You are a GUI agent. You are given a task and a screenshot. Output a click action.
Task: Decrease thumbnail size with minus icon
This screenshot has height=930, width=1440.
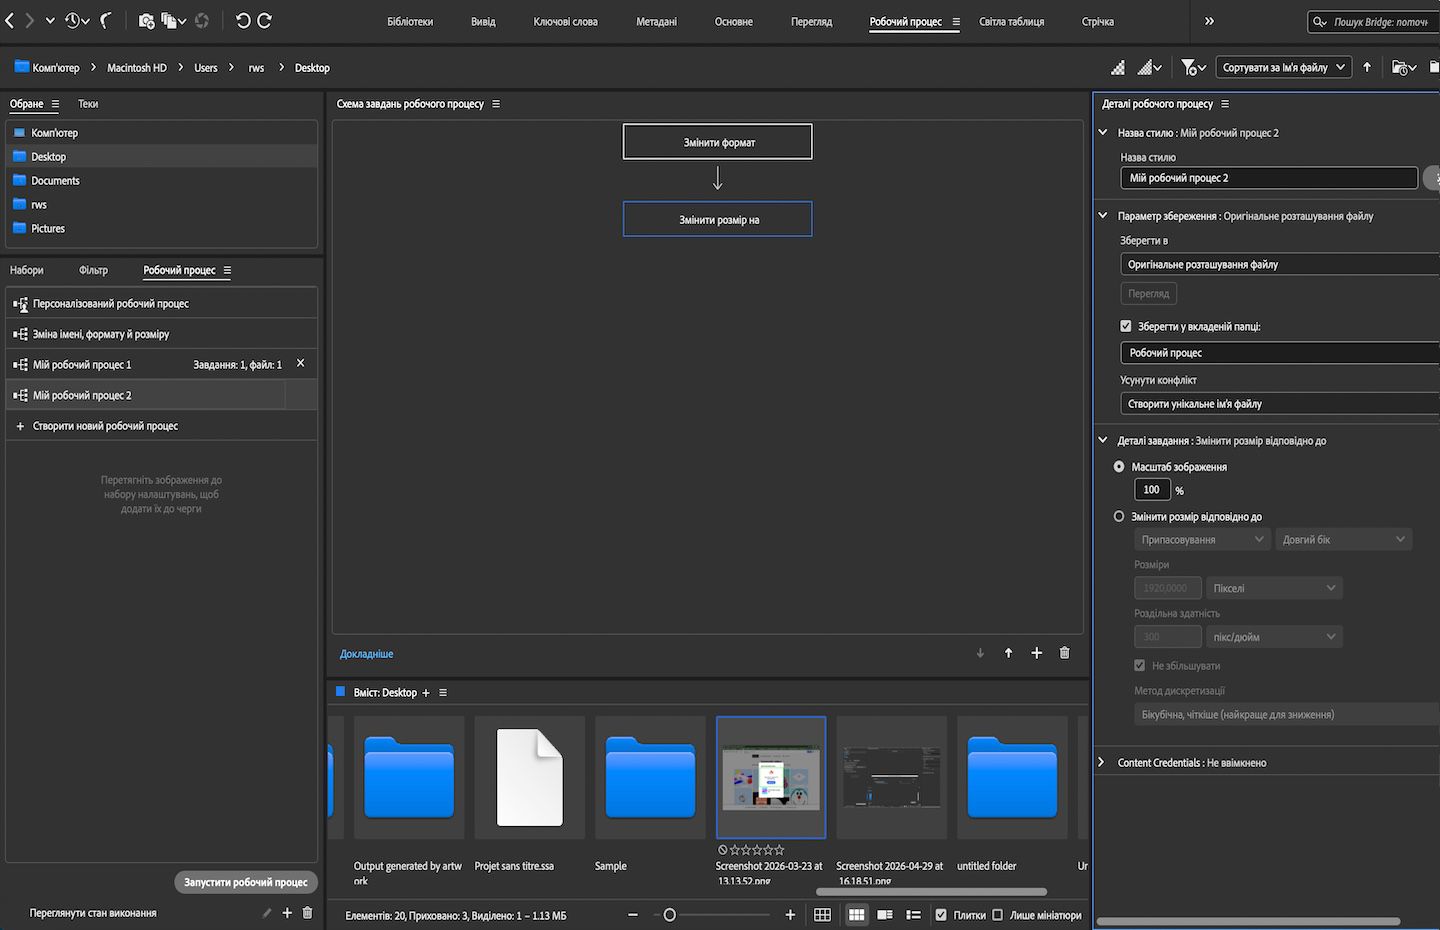pos(633,915)
